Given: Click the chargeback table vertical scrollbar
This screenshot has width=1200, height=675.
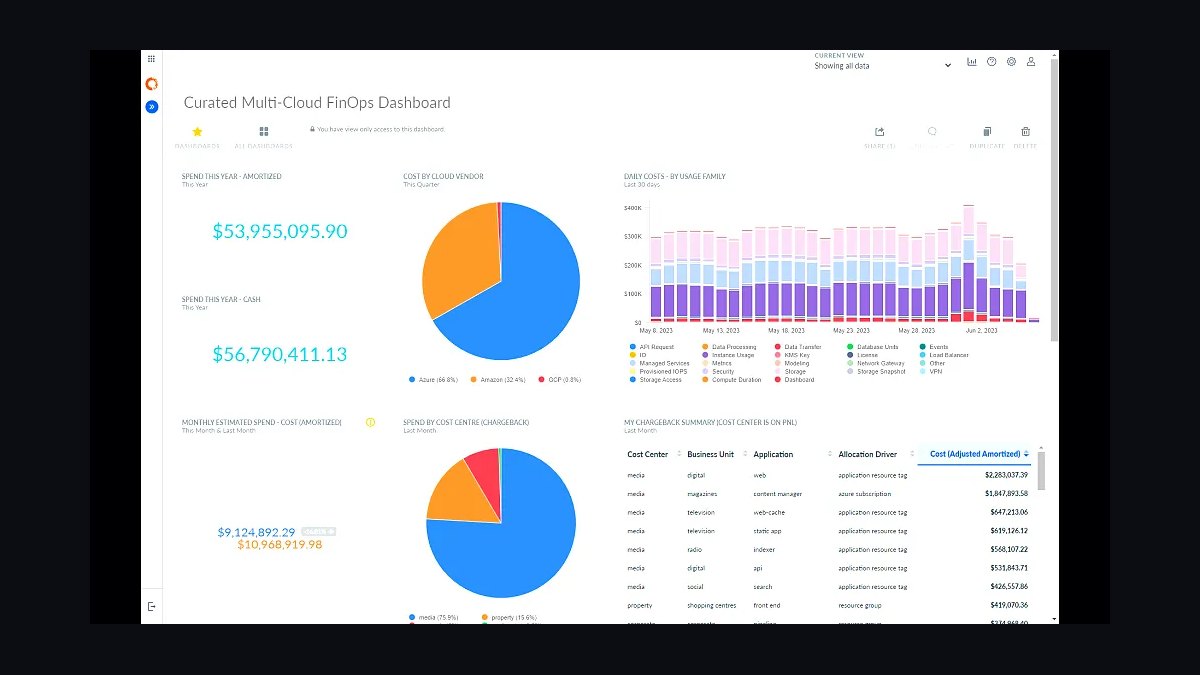Looking at the screenshot, I should click(x=1041, y=470).
